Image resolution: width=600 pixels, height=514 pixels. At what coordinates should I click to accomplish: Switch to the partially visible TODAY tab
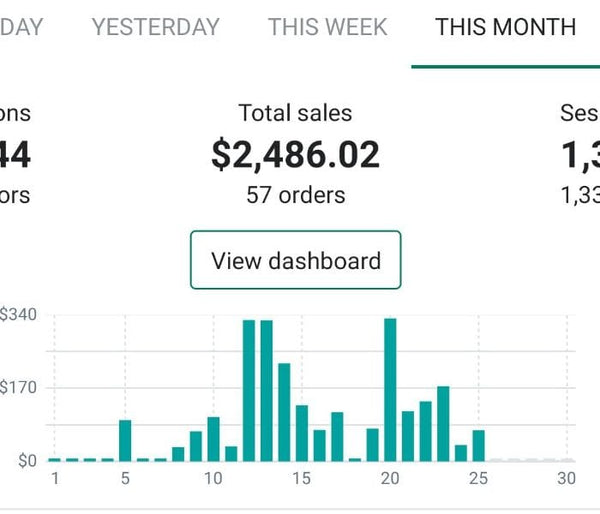[x=20, y=27]
